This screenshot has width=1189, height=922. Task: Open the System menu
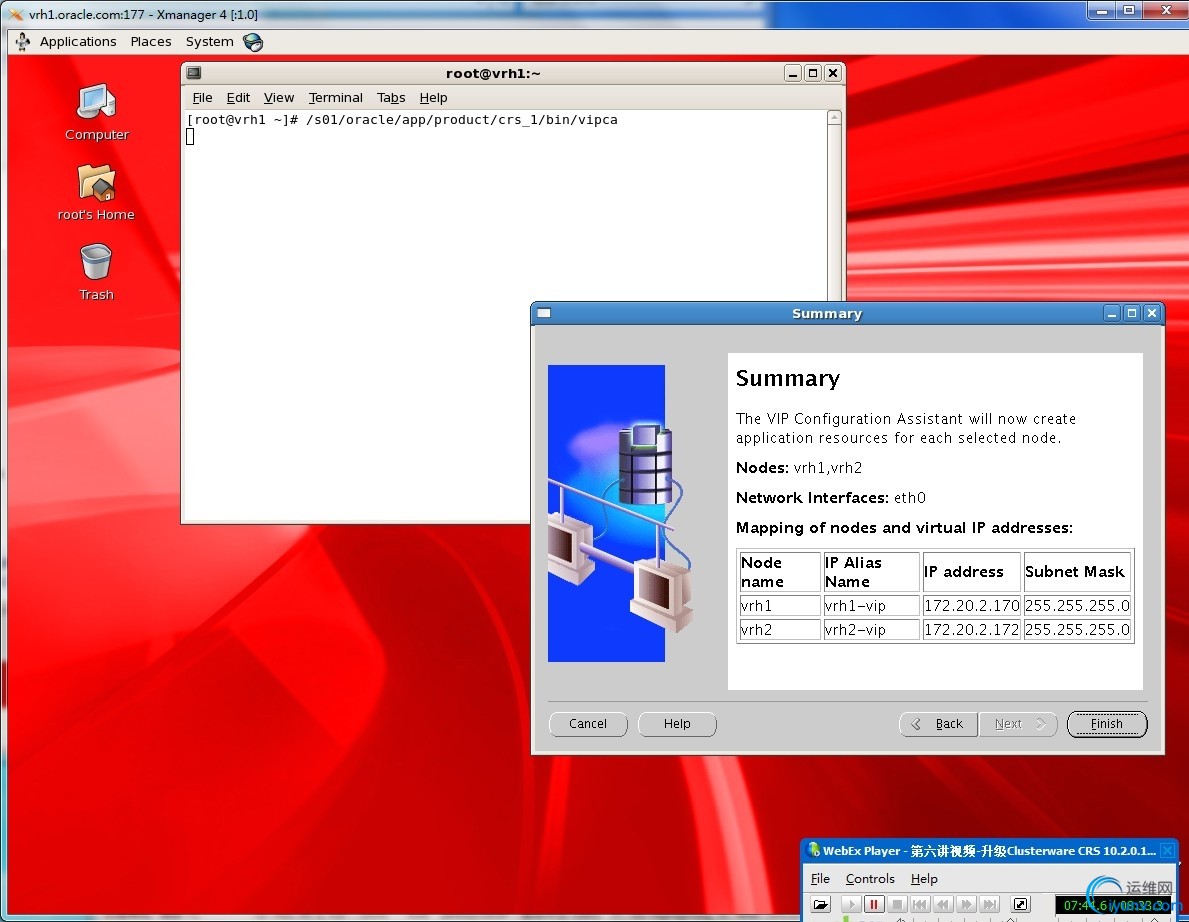click(209, 42)
